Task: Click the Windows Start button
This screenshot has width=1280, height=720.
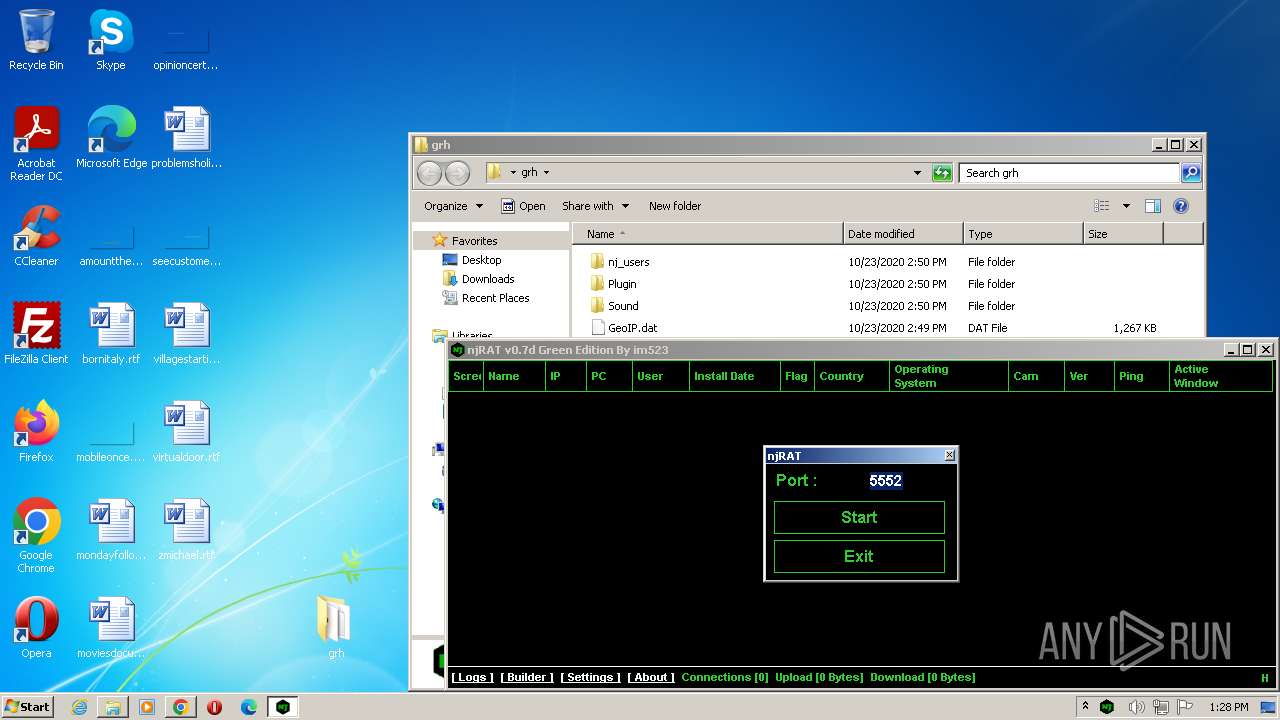Action: coord(27,707)
